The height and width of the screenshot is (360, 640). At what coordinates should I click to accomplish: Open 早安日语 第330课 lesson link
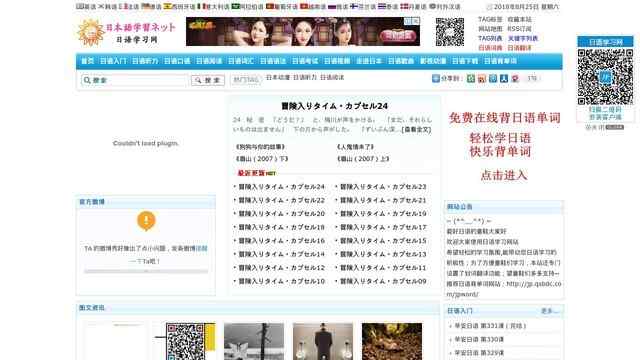click(479, 339)
